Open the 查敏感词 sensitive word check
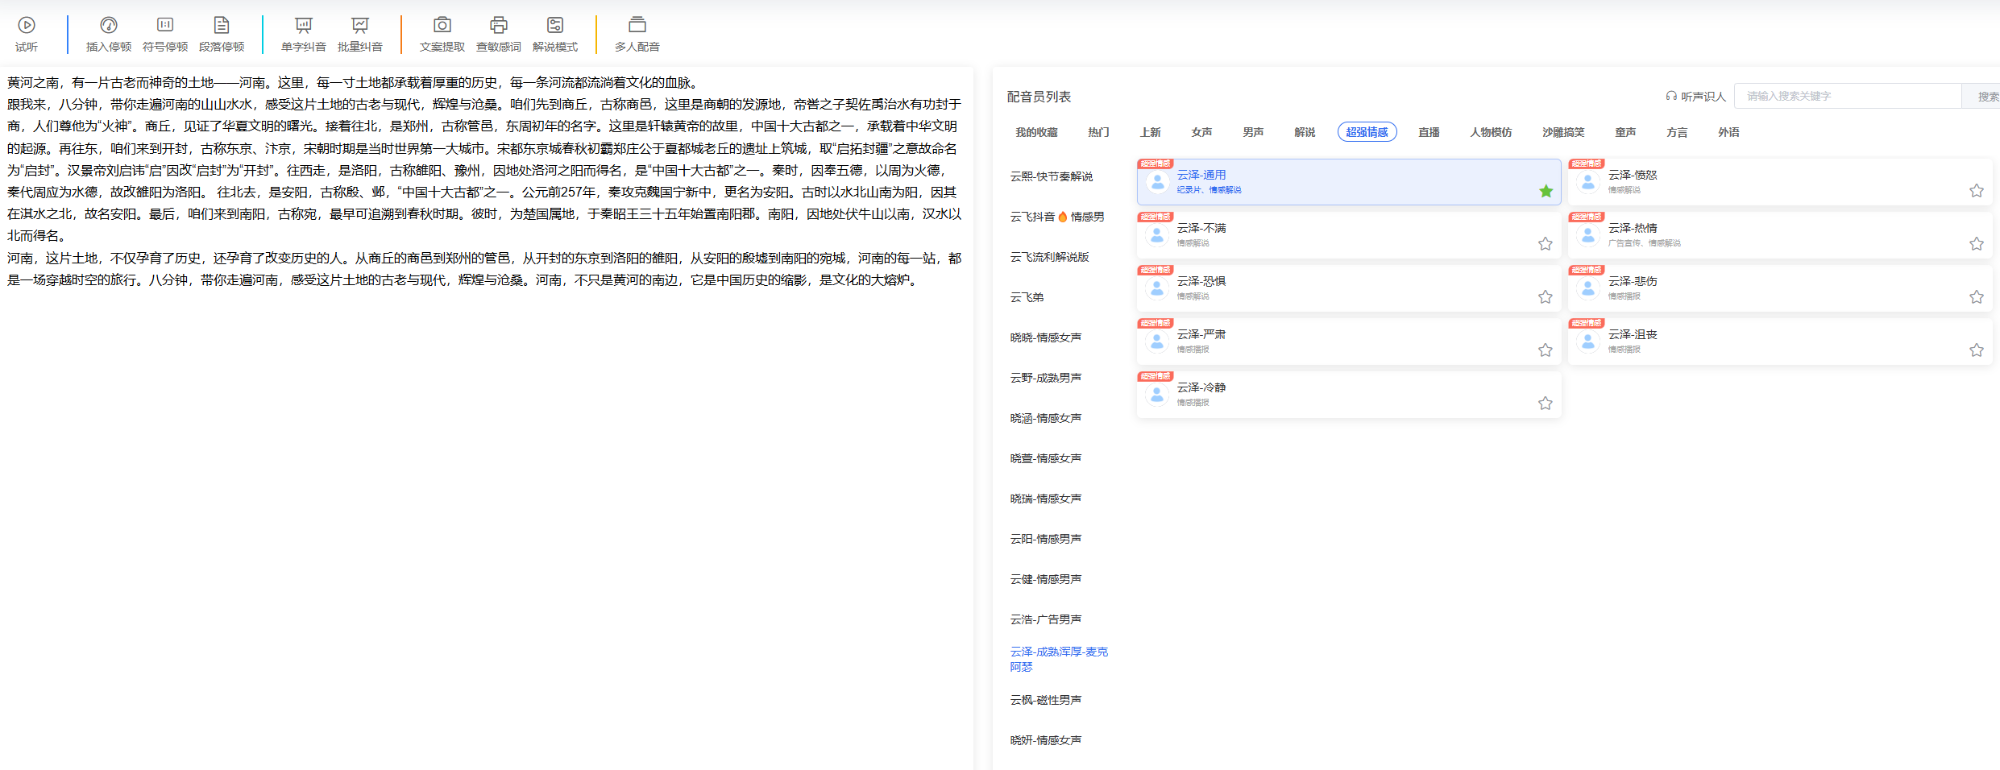 [x=498, y=34]
